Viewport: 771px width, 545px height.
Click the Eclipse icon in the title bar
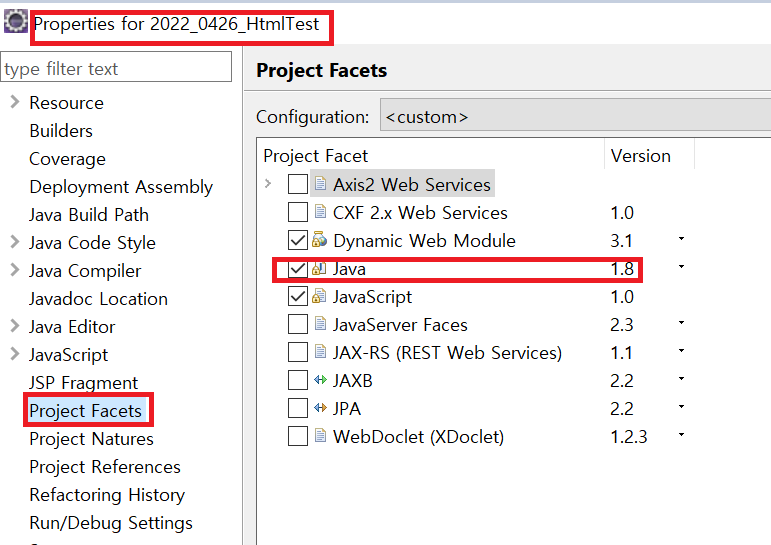pos(16,22)
